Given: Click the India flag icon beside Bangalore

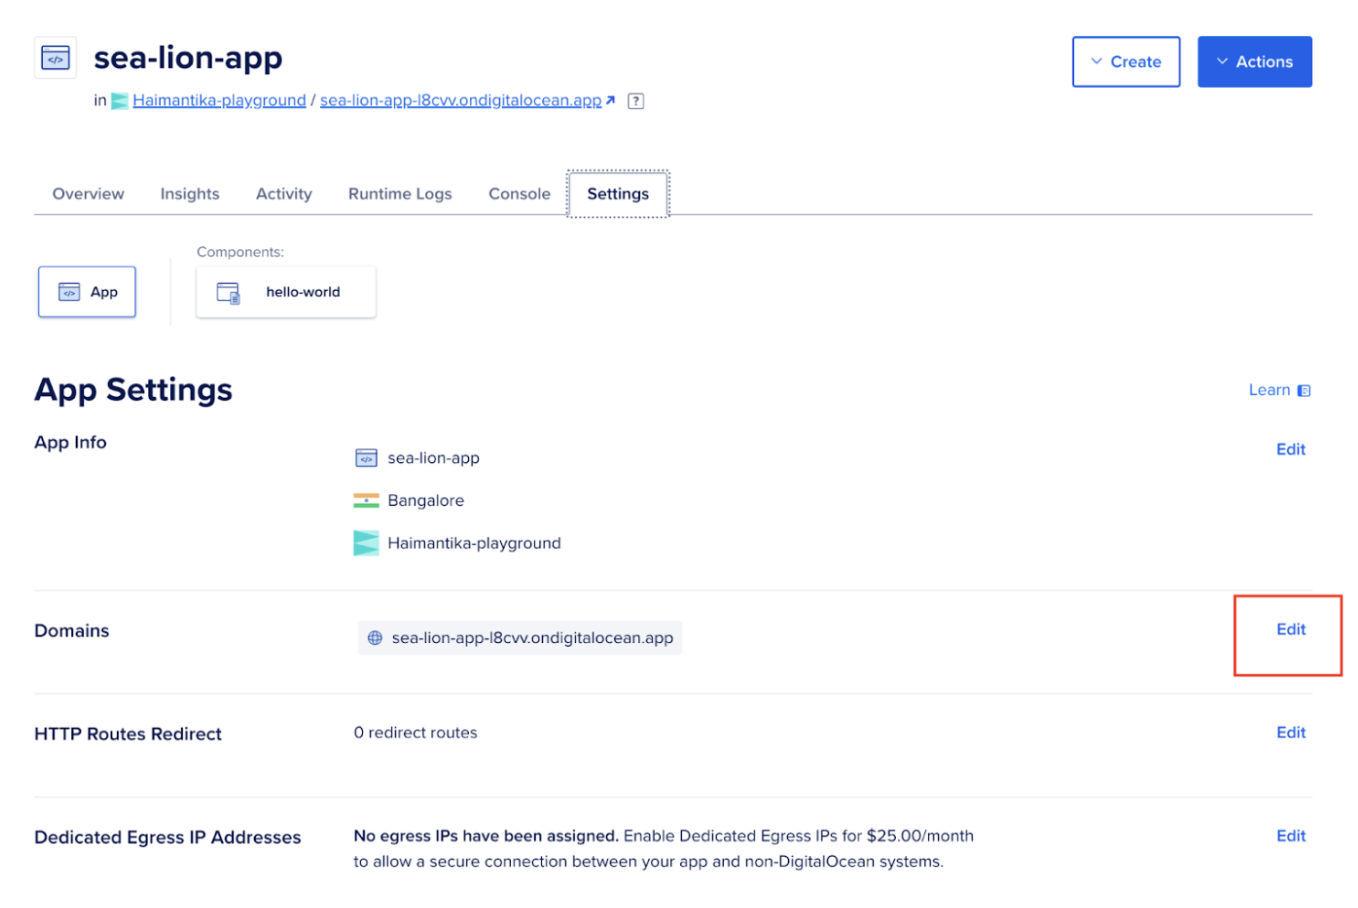Looking at the screenshot, I should pyautogui.click(x=366, y=501).
